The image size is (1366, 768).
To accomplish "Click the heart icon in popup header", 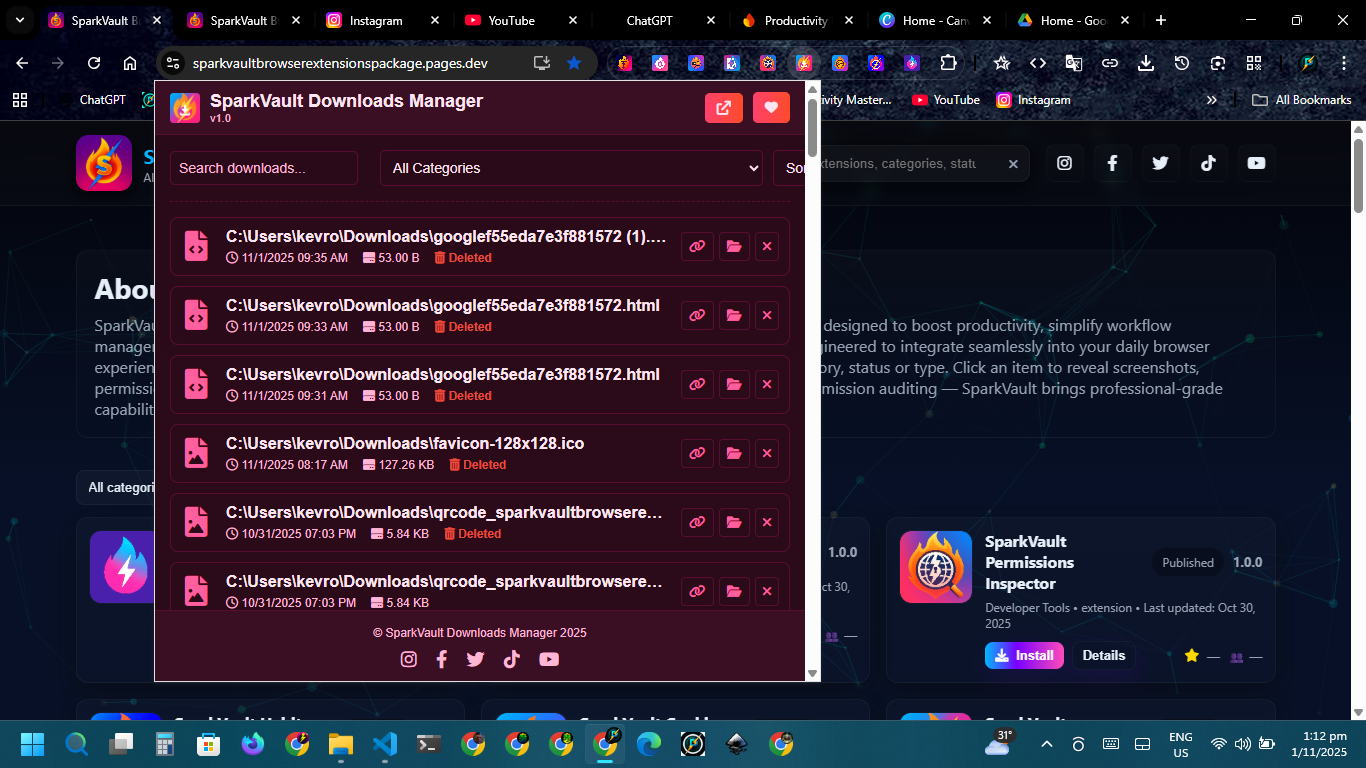I will [771, 108].
